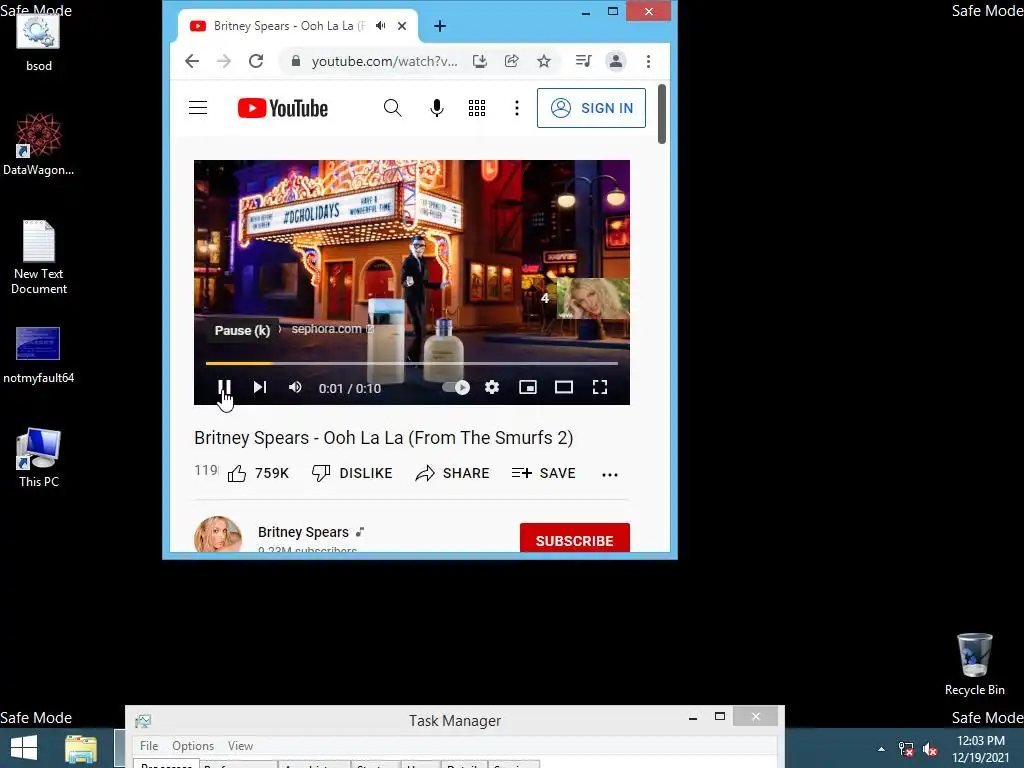
Task: Click DISLIKE on the video
Action: point(352,473)
